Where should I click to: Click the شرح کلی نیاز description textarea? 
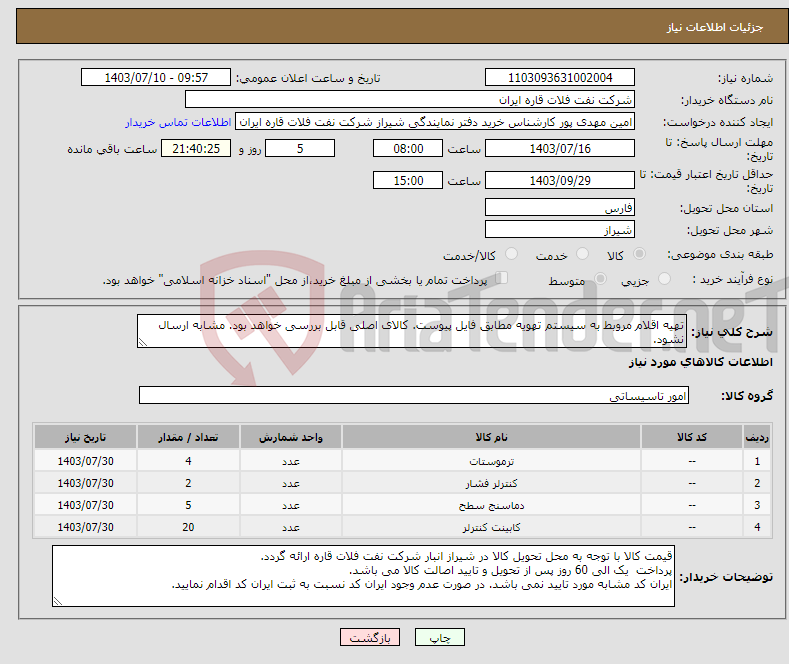tap(412, 331)
